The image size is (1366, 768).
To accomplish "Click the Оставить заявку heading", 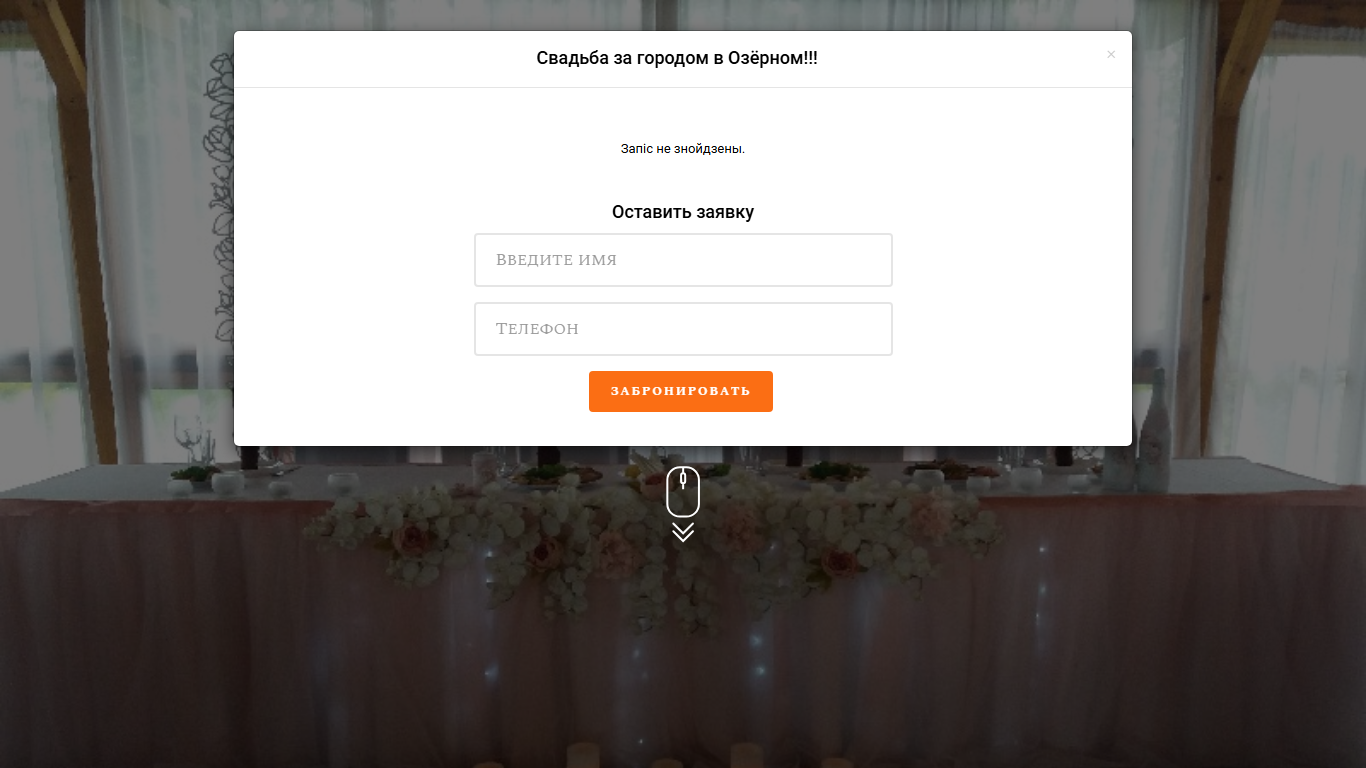I will click(683, 212).
